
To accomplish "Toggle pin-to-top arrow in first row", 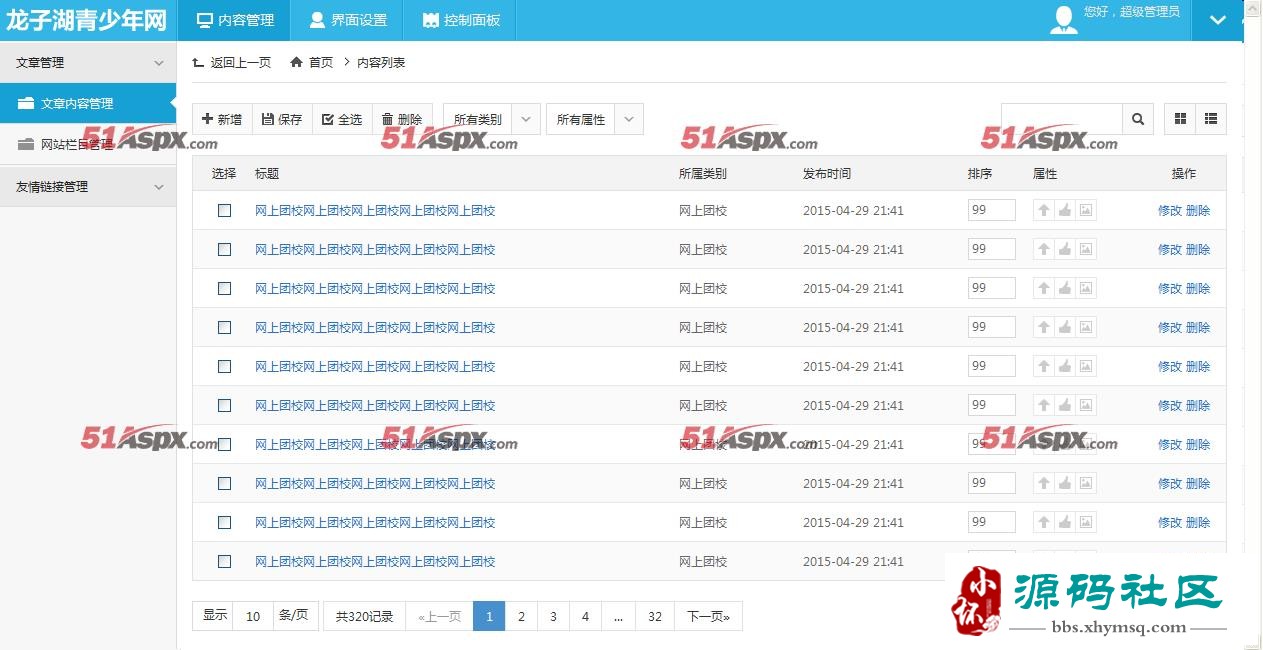I will (x=1044, y=210).
